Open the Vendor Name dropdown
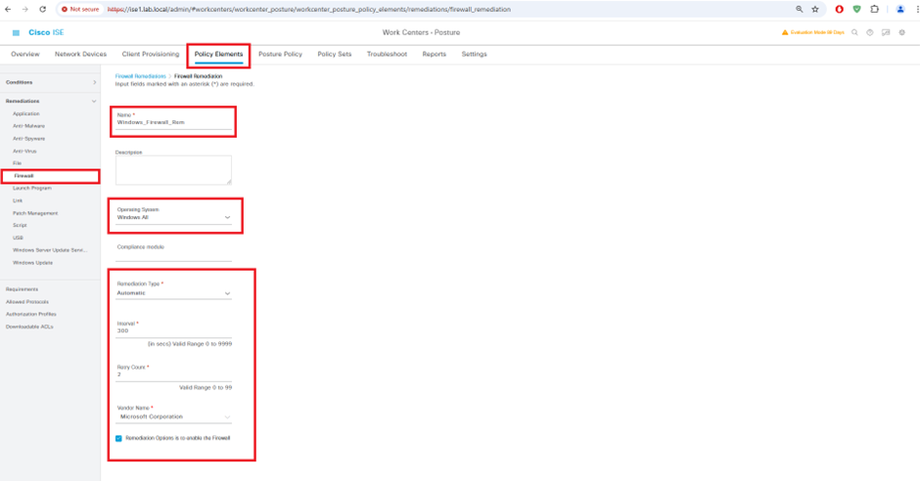 [x=174, y=416]
